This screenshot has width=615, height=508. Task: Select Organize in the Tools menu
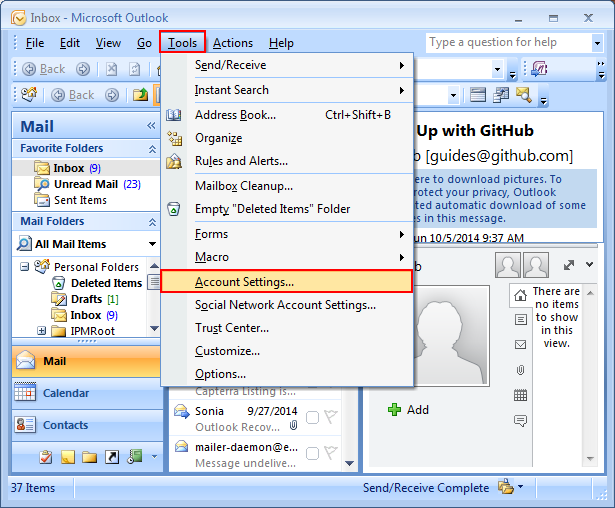tap(287, 138)
